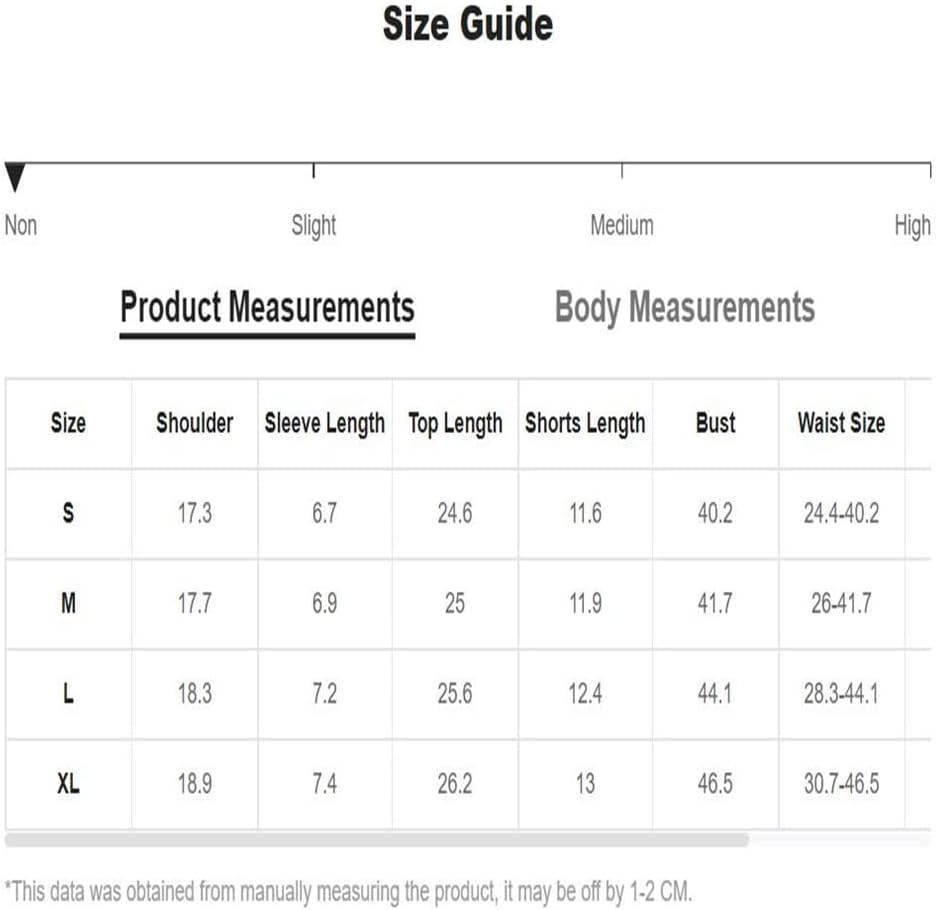The width and height of the screenshot is (936, 910).
Task: Click the Size column header
Action: pos(68,423)
